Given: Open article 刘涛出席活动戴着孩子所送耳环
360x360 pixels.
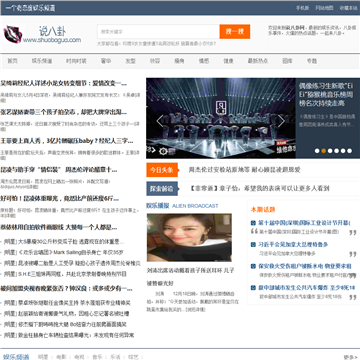Looking at the screenshot, I should coord(191,277).
